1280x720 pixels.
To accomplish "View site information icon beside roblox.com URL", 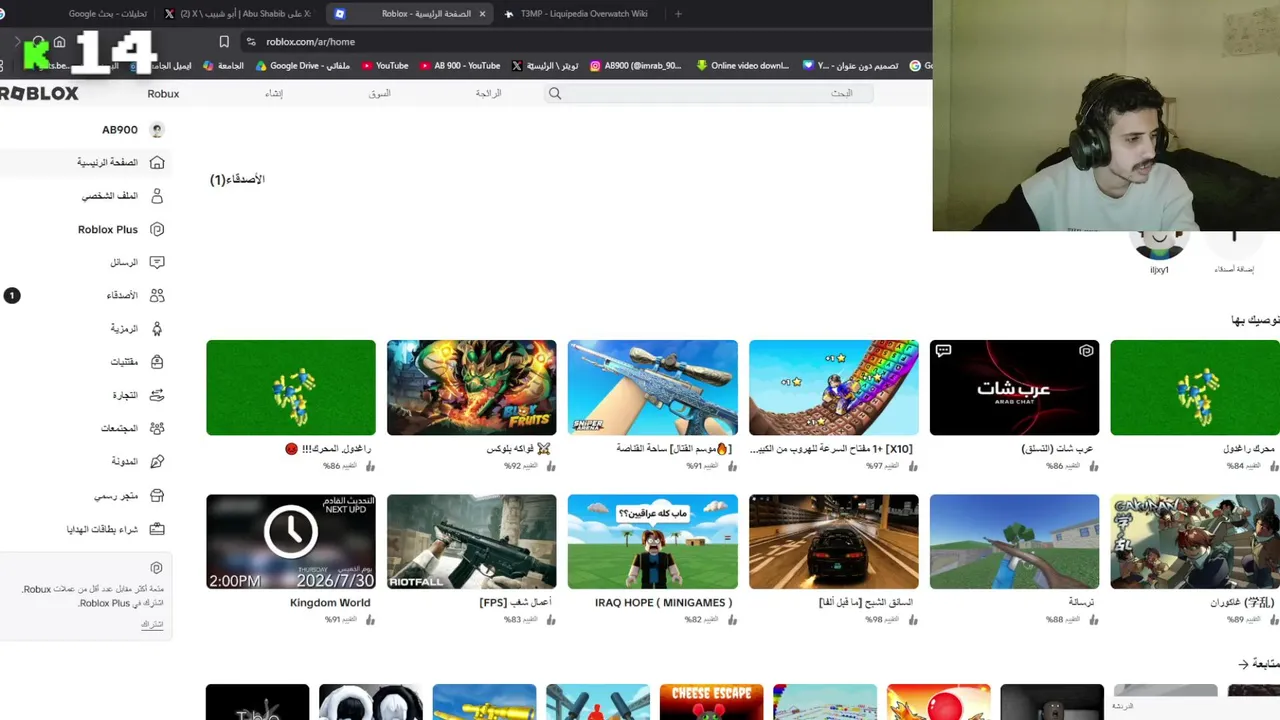I will point(251,42).
